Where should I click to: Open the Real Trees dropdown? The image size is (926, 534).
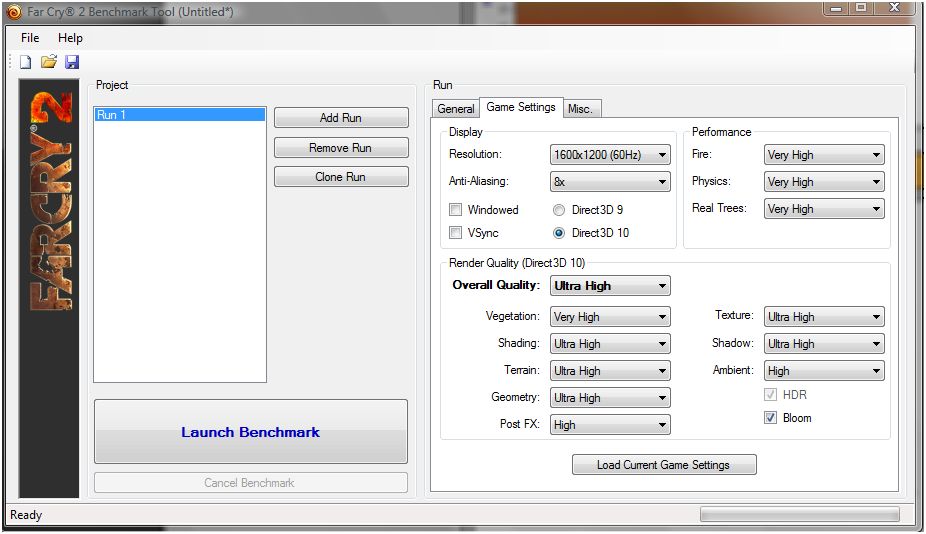[824, 209]
